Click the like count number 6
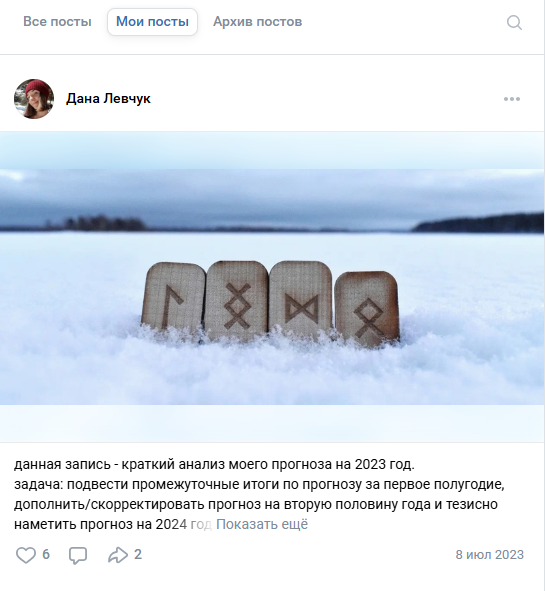The image size is (545, 591). [x=46, y=554]
